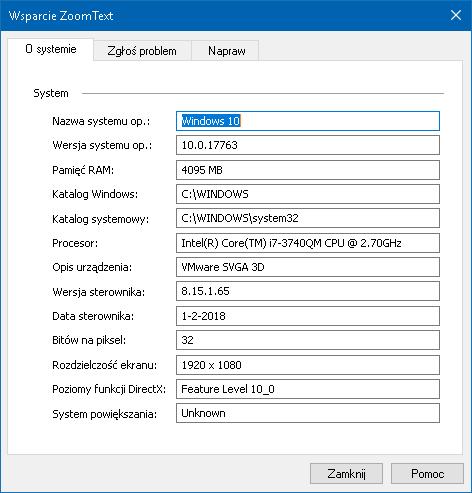Click the Pamięć RAM value field

point(308,170)
